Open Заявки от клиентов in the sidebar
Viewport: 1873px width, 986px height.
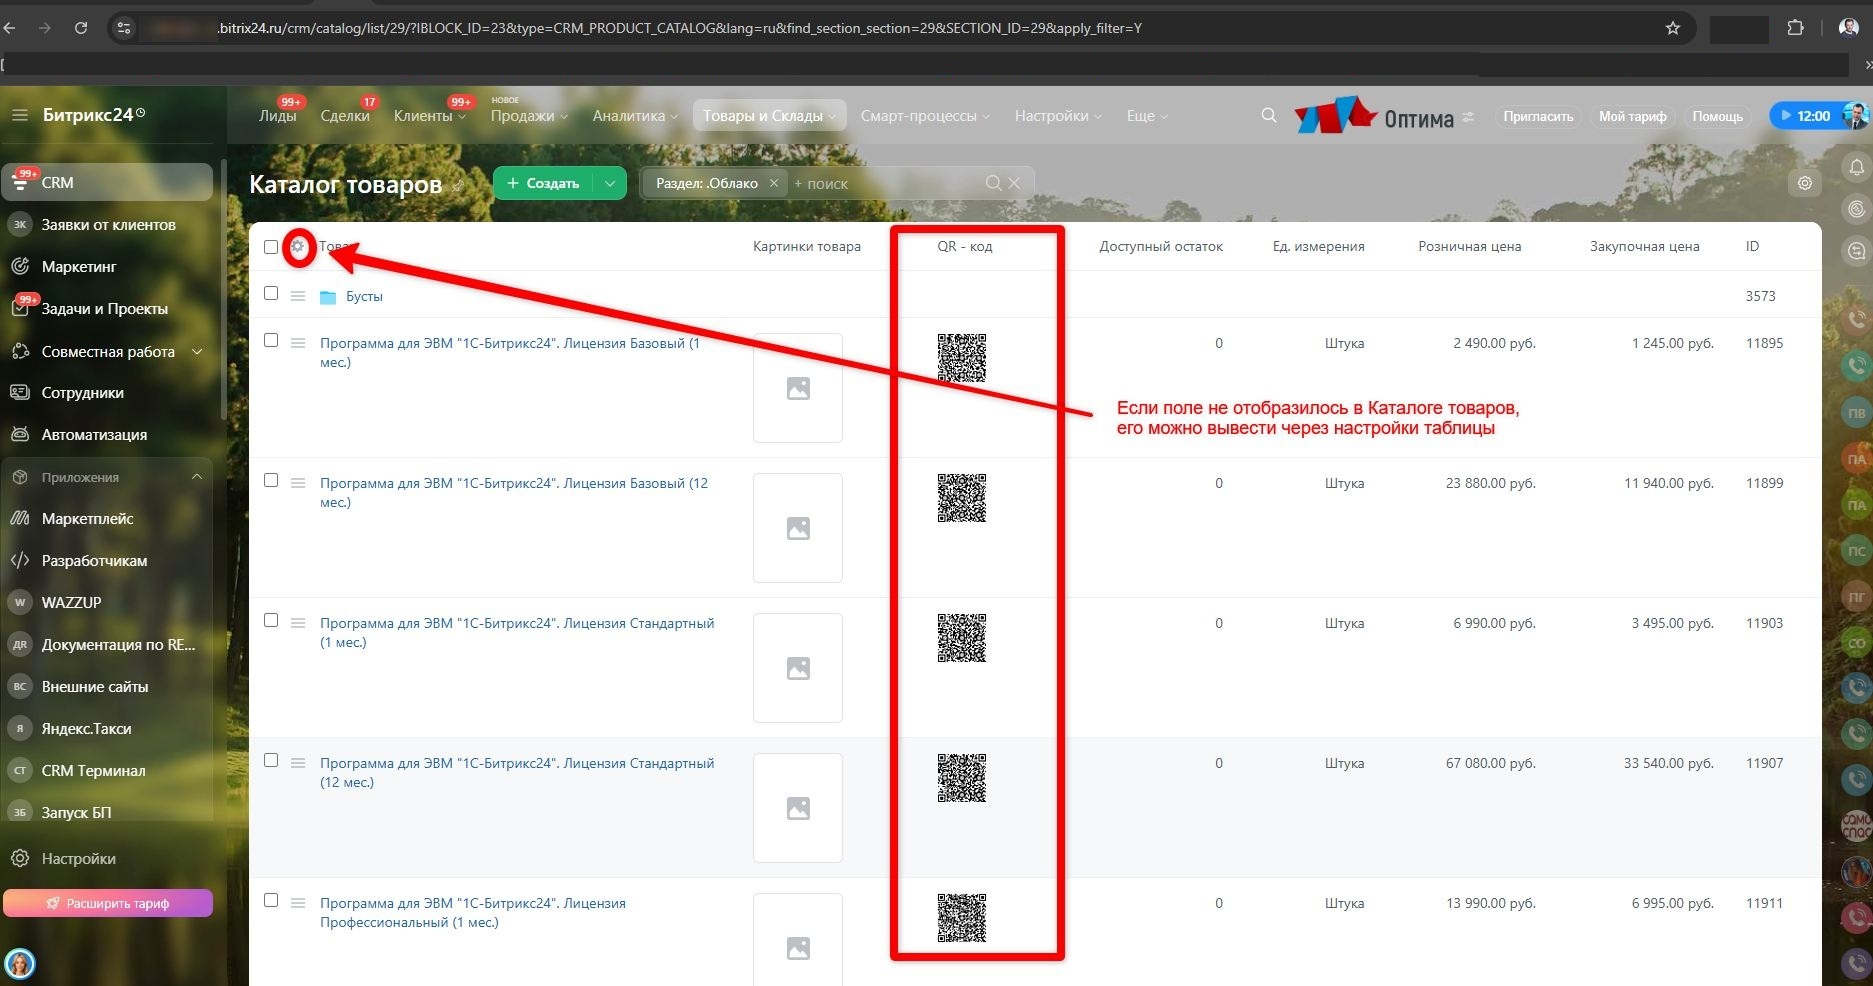tap(107, 224)
